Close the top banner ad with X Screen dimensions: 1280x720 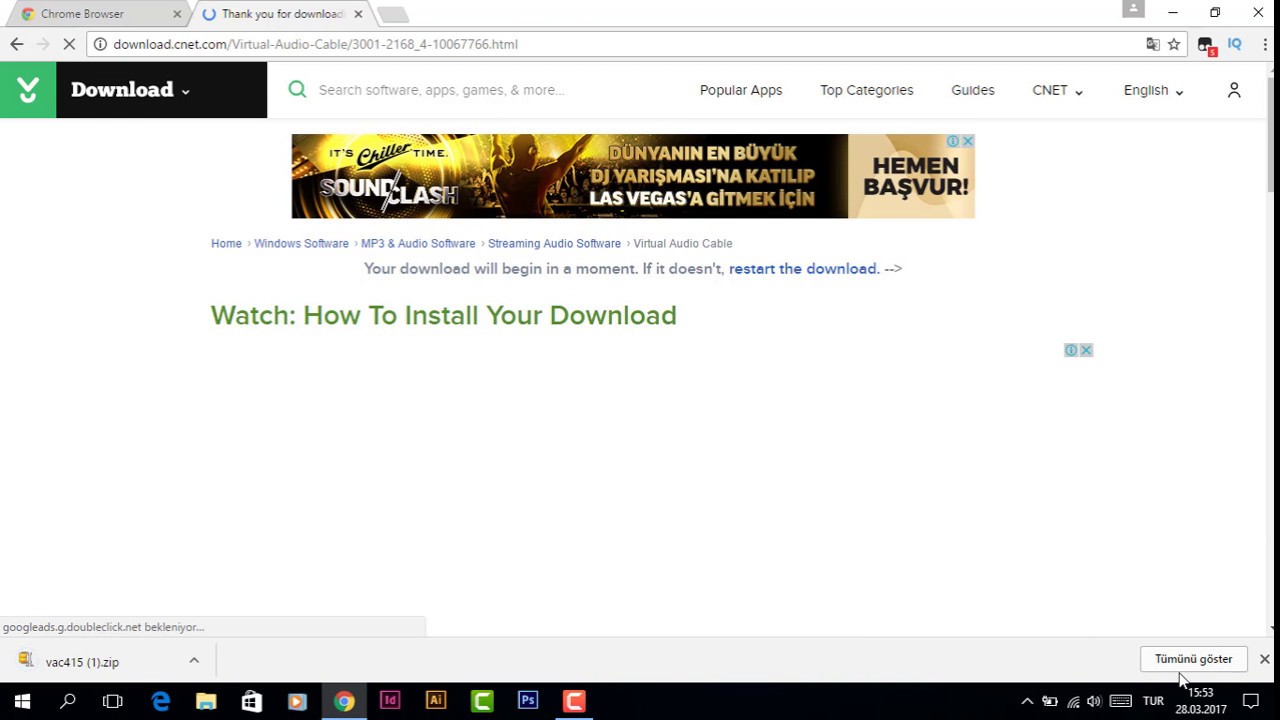(967, 141)
